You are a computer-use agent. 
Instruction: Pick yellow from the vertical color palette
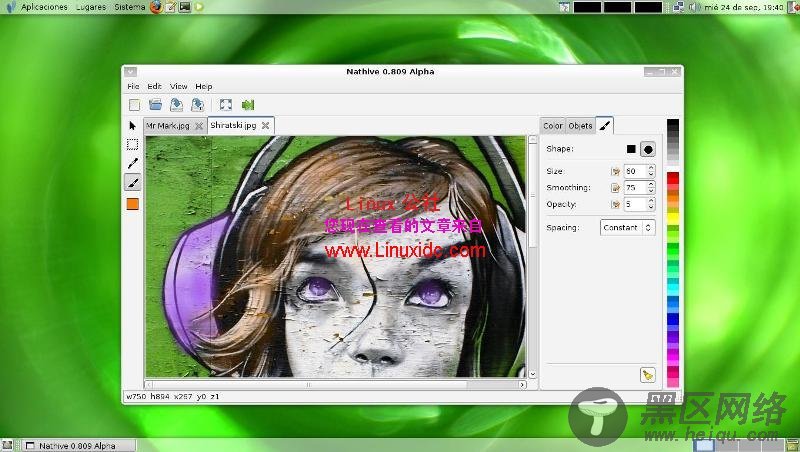673,218
